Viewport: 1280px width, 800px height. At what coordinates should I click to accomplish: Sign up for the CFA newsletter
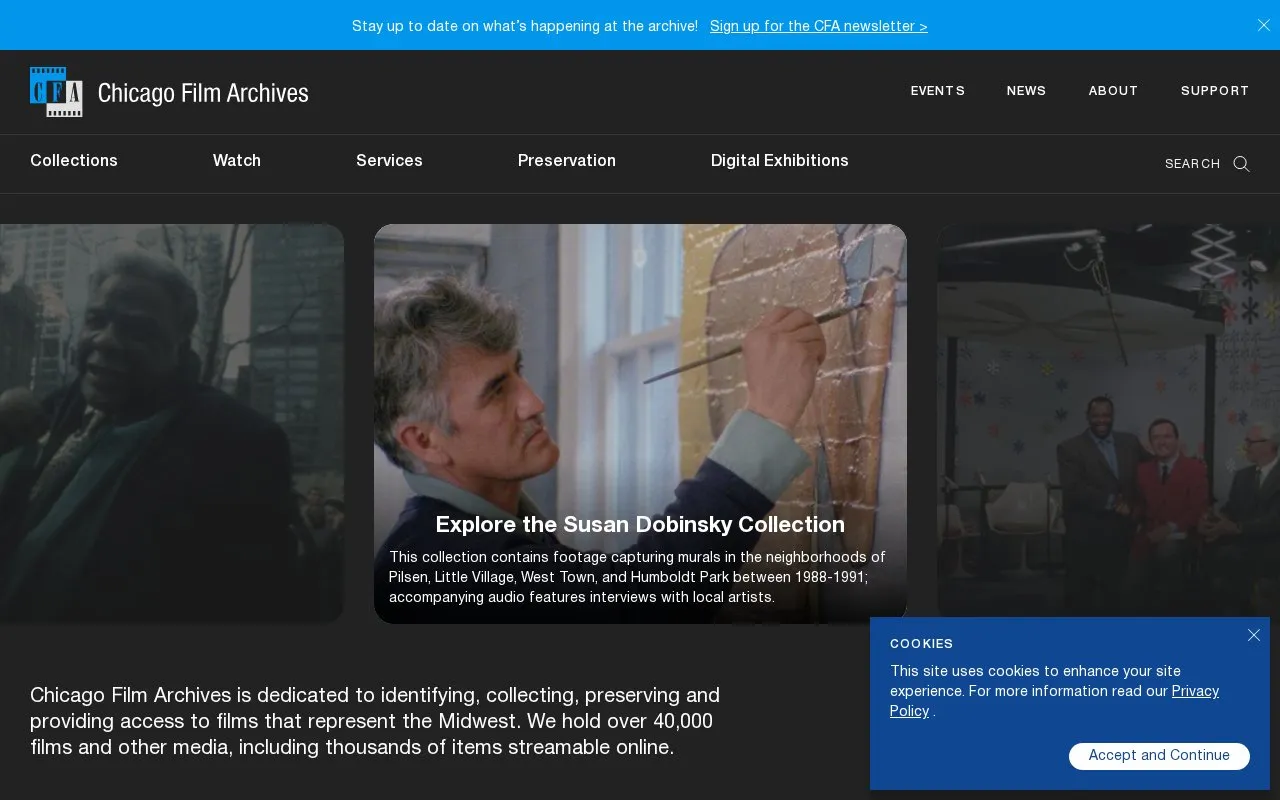click(x=819, y=26)
